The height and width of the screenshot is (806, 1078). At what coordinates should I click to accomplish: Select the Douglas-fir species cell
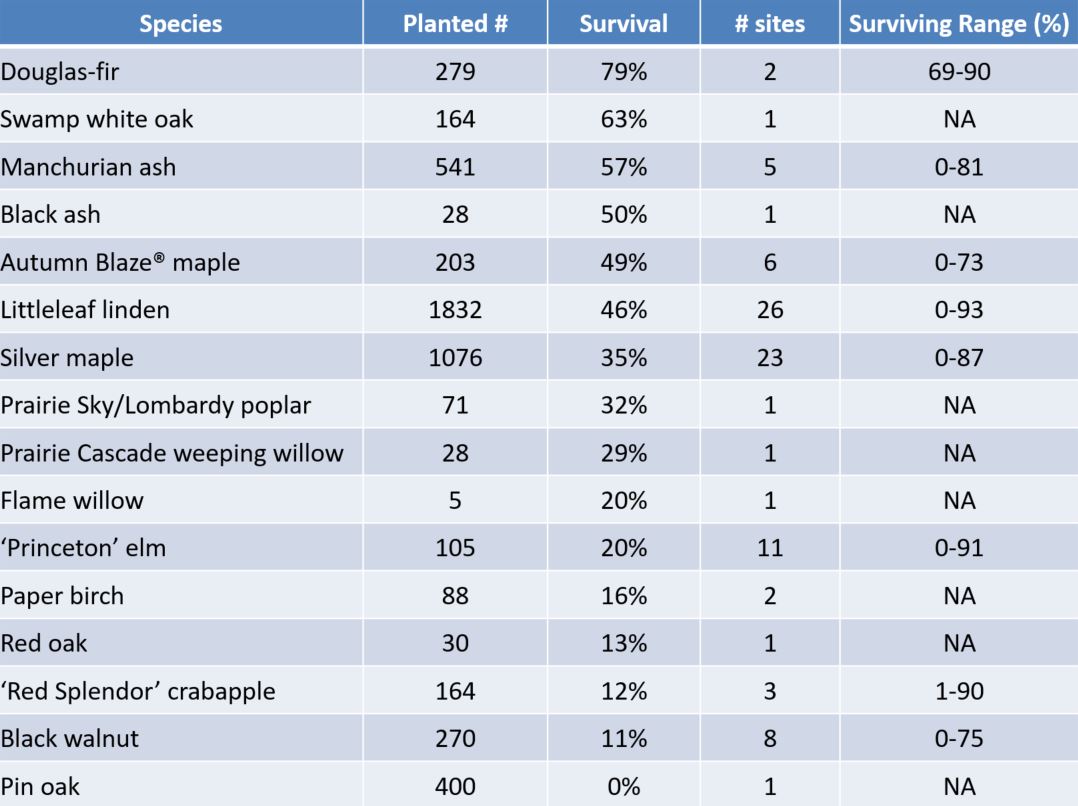click(x=52, y=72)
